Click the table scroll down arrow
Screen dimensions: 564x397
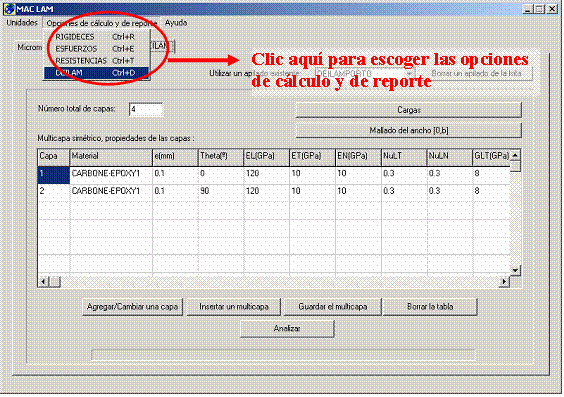tap(515, 270)
